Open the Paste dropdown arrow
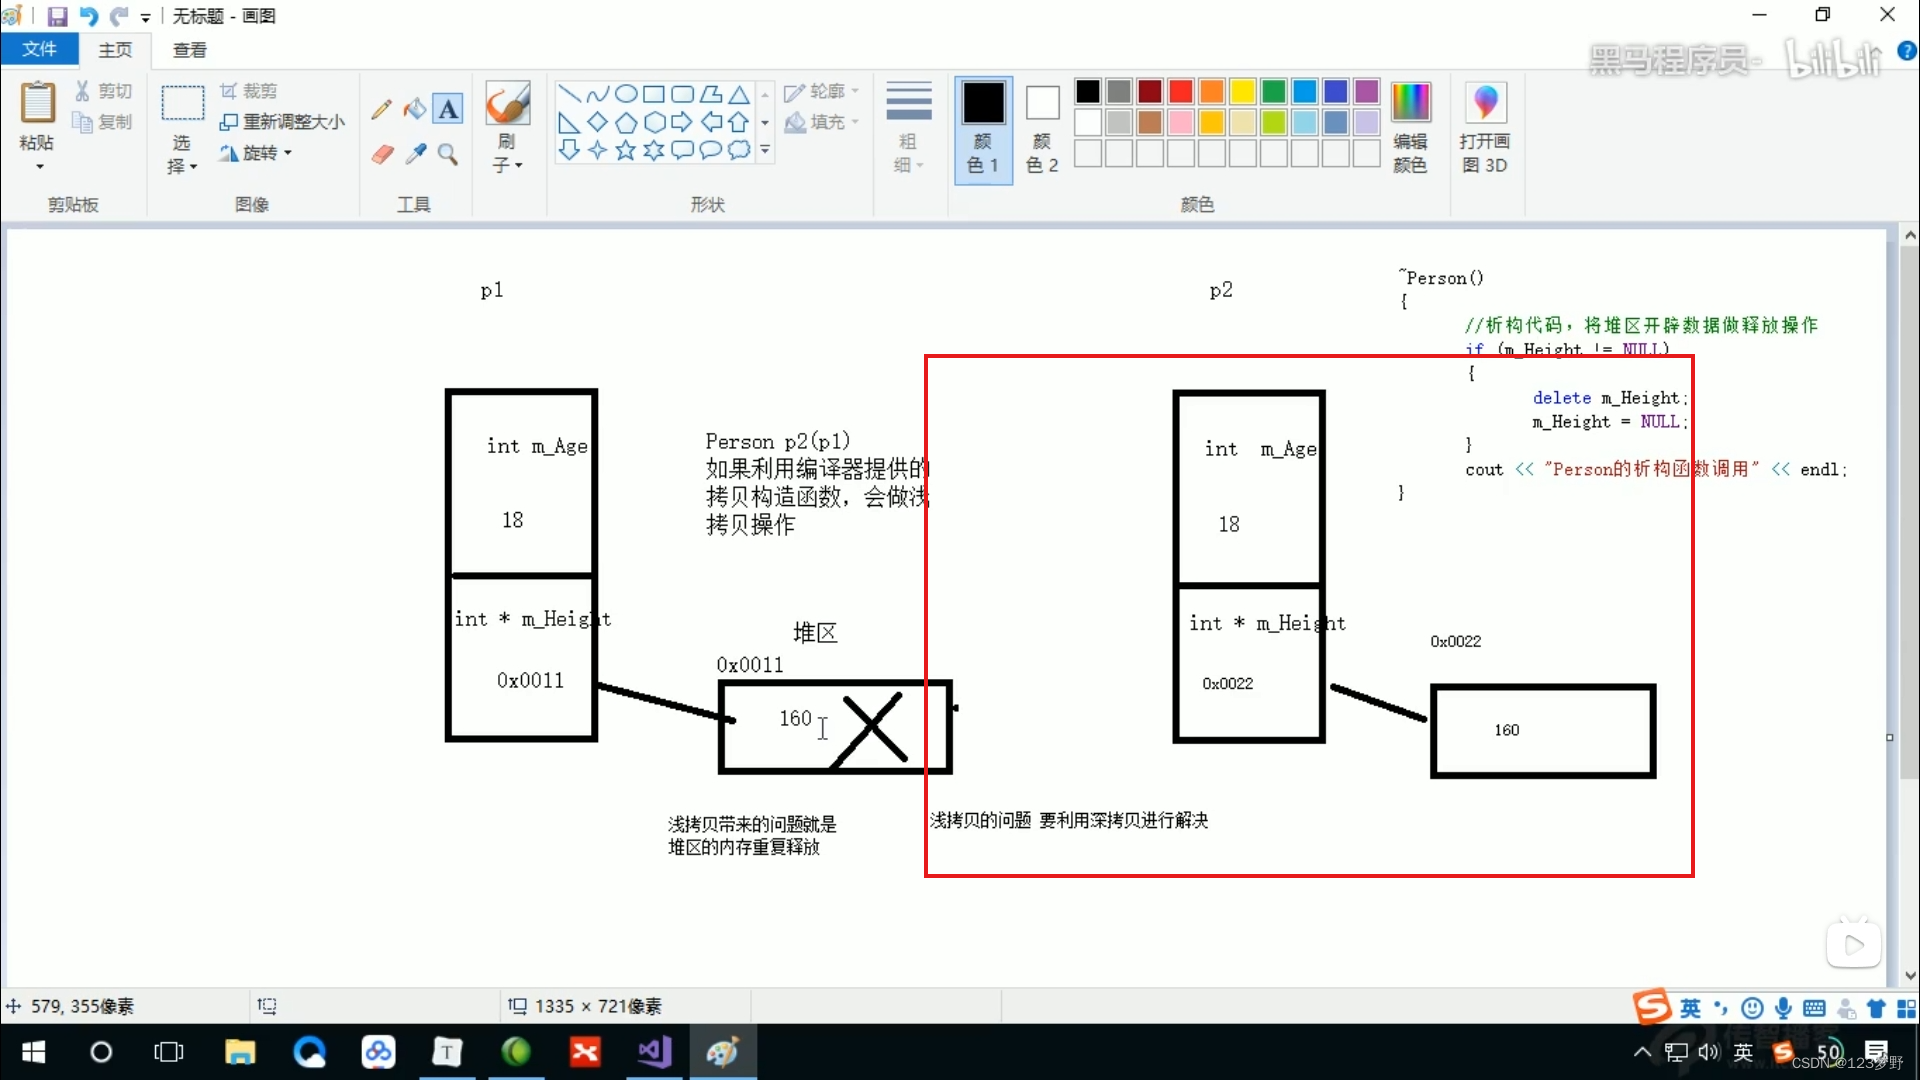Viewport: 1920px width, 1080px height. (x=39, y=166)
